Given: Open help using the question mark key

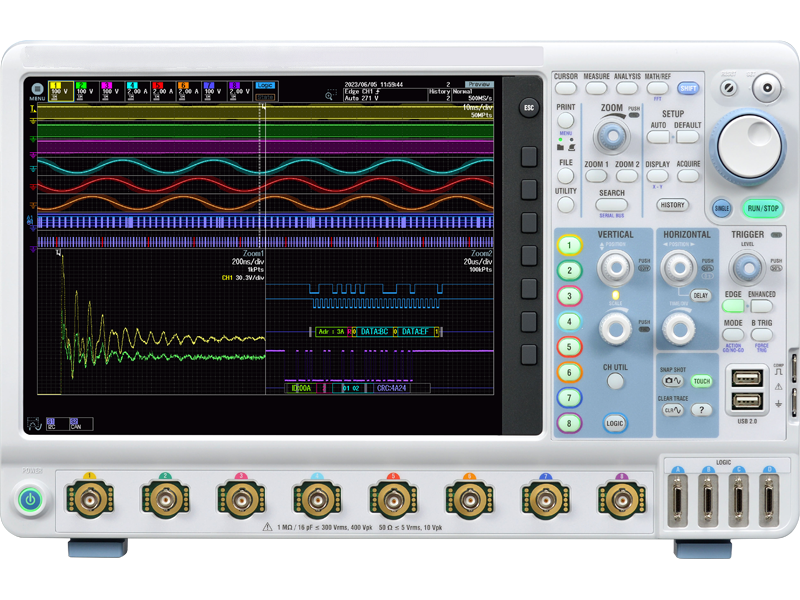Looking at the screenshot, I should 702,409.
